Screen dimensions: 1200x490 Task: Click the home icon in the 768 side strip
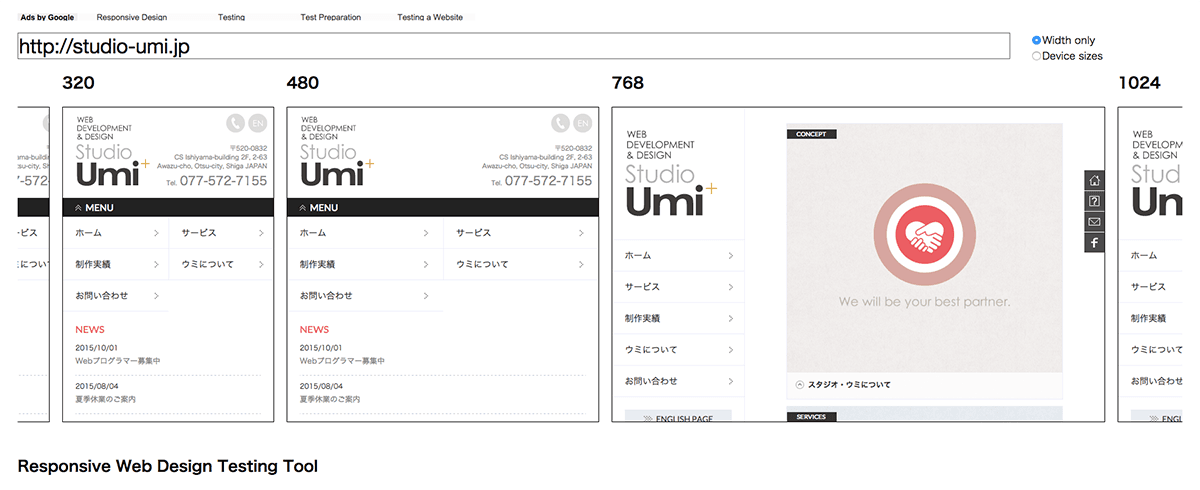tap(1094, 181)
